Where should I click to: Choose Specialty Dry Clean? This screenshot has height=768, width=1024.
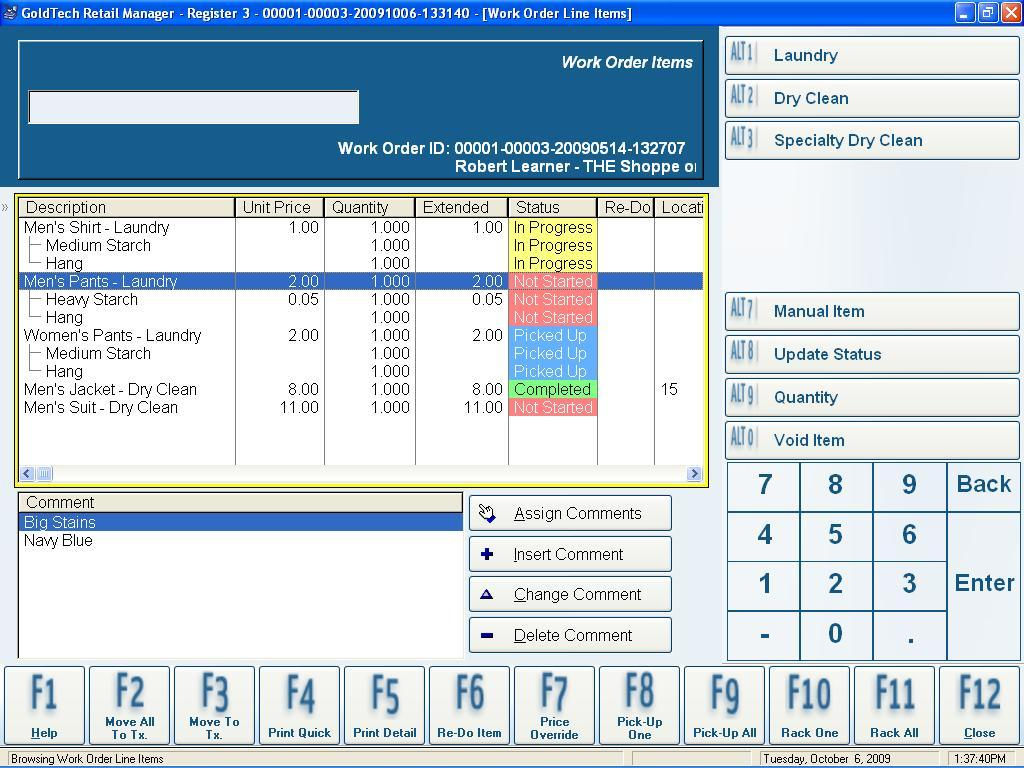(870, 140)
